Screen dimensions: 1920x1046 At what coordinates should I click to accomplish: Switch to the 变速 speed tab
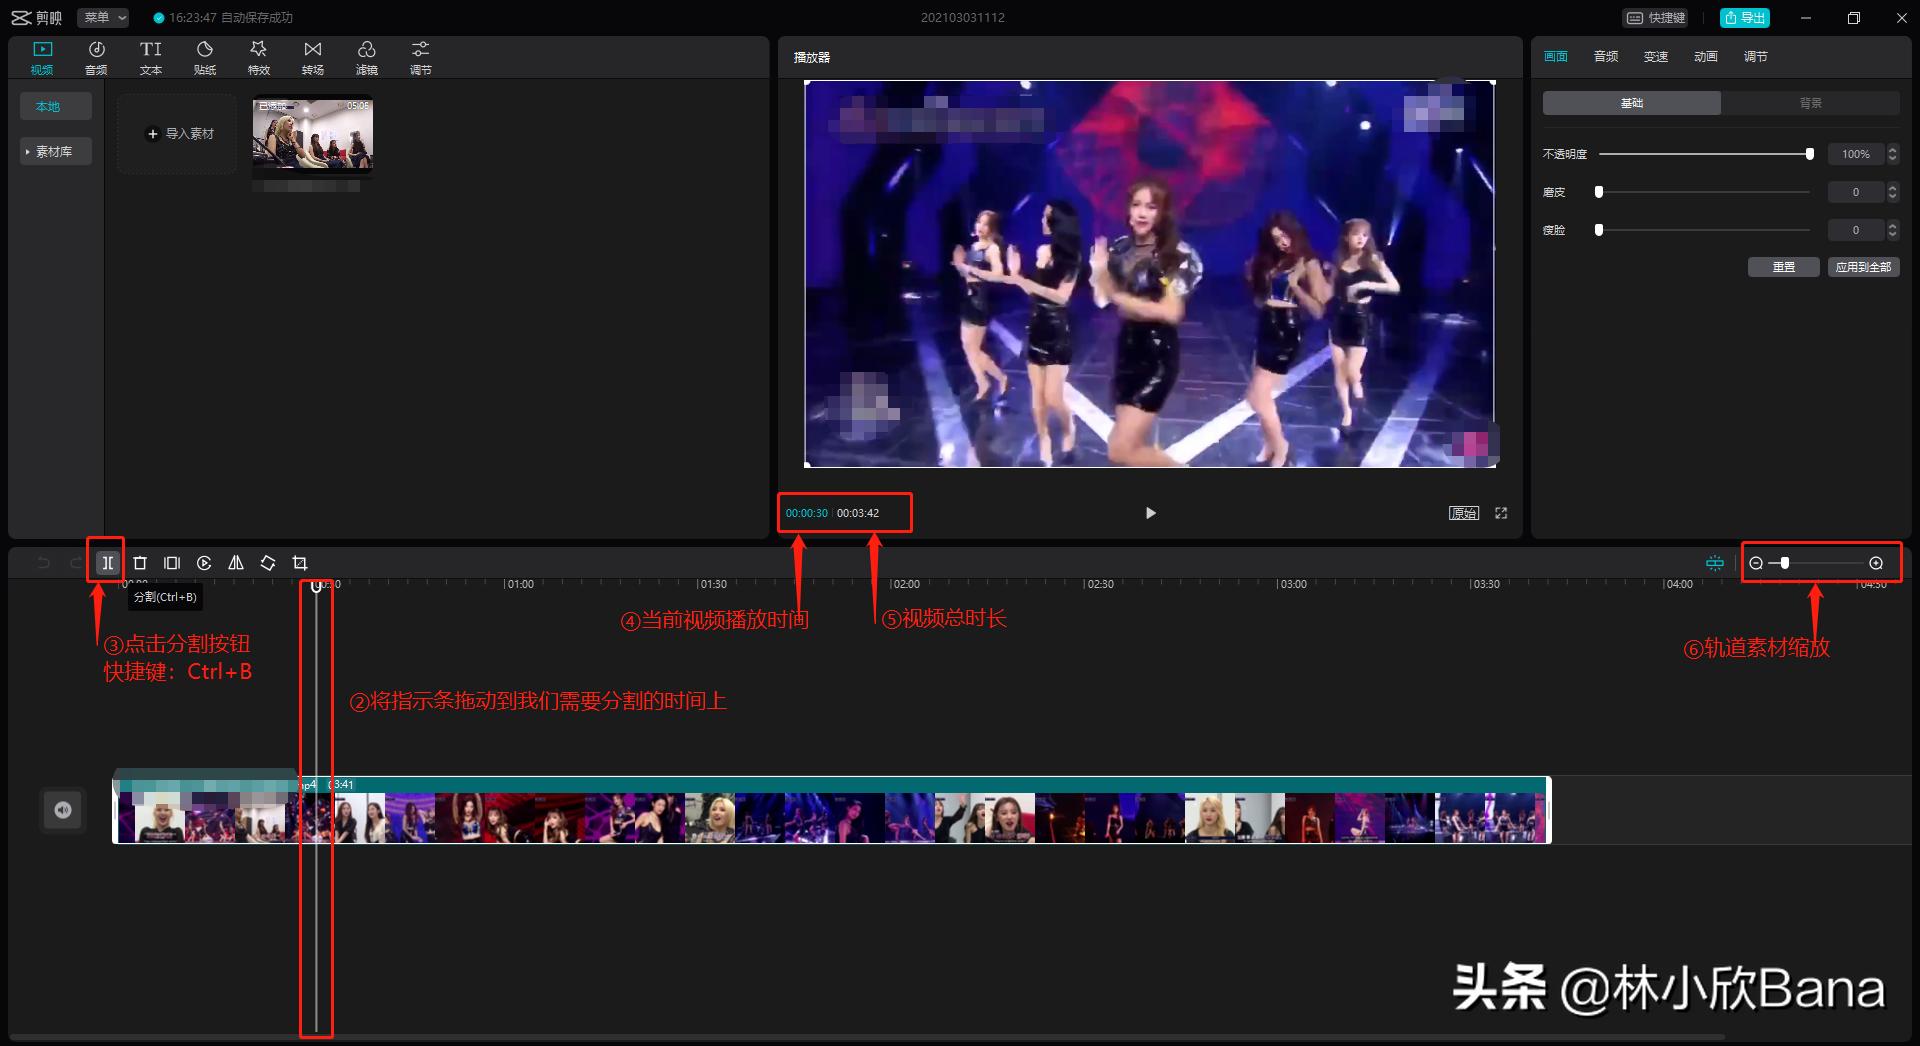[1656, 57]
